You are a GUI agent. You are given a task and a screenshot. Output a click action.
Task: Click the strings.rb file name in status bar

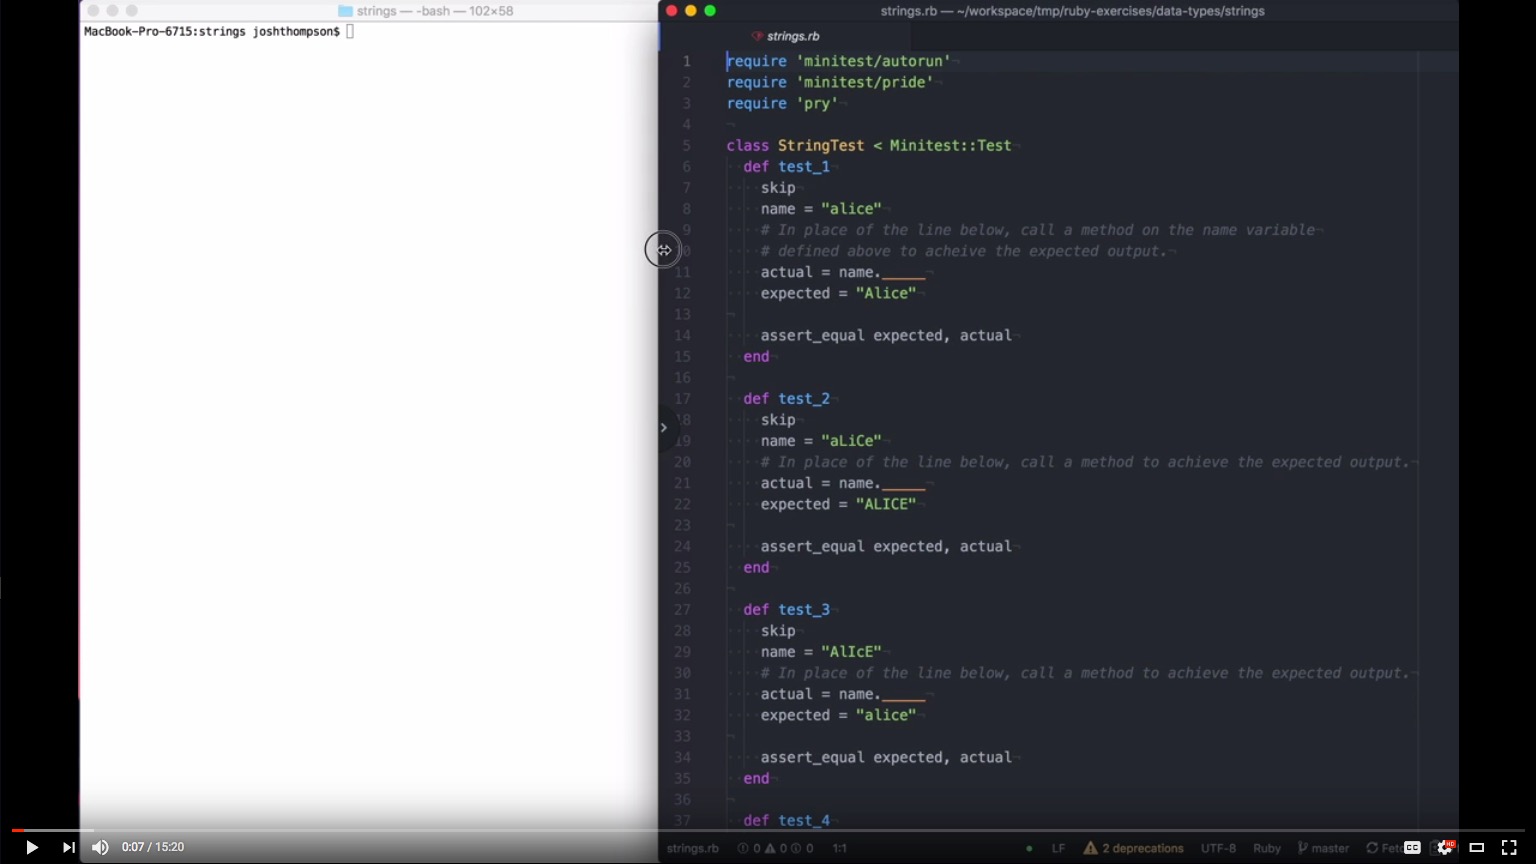692,848
